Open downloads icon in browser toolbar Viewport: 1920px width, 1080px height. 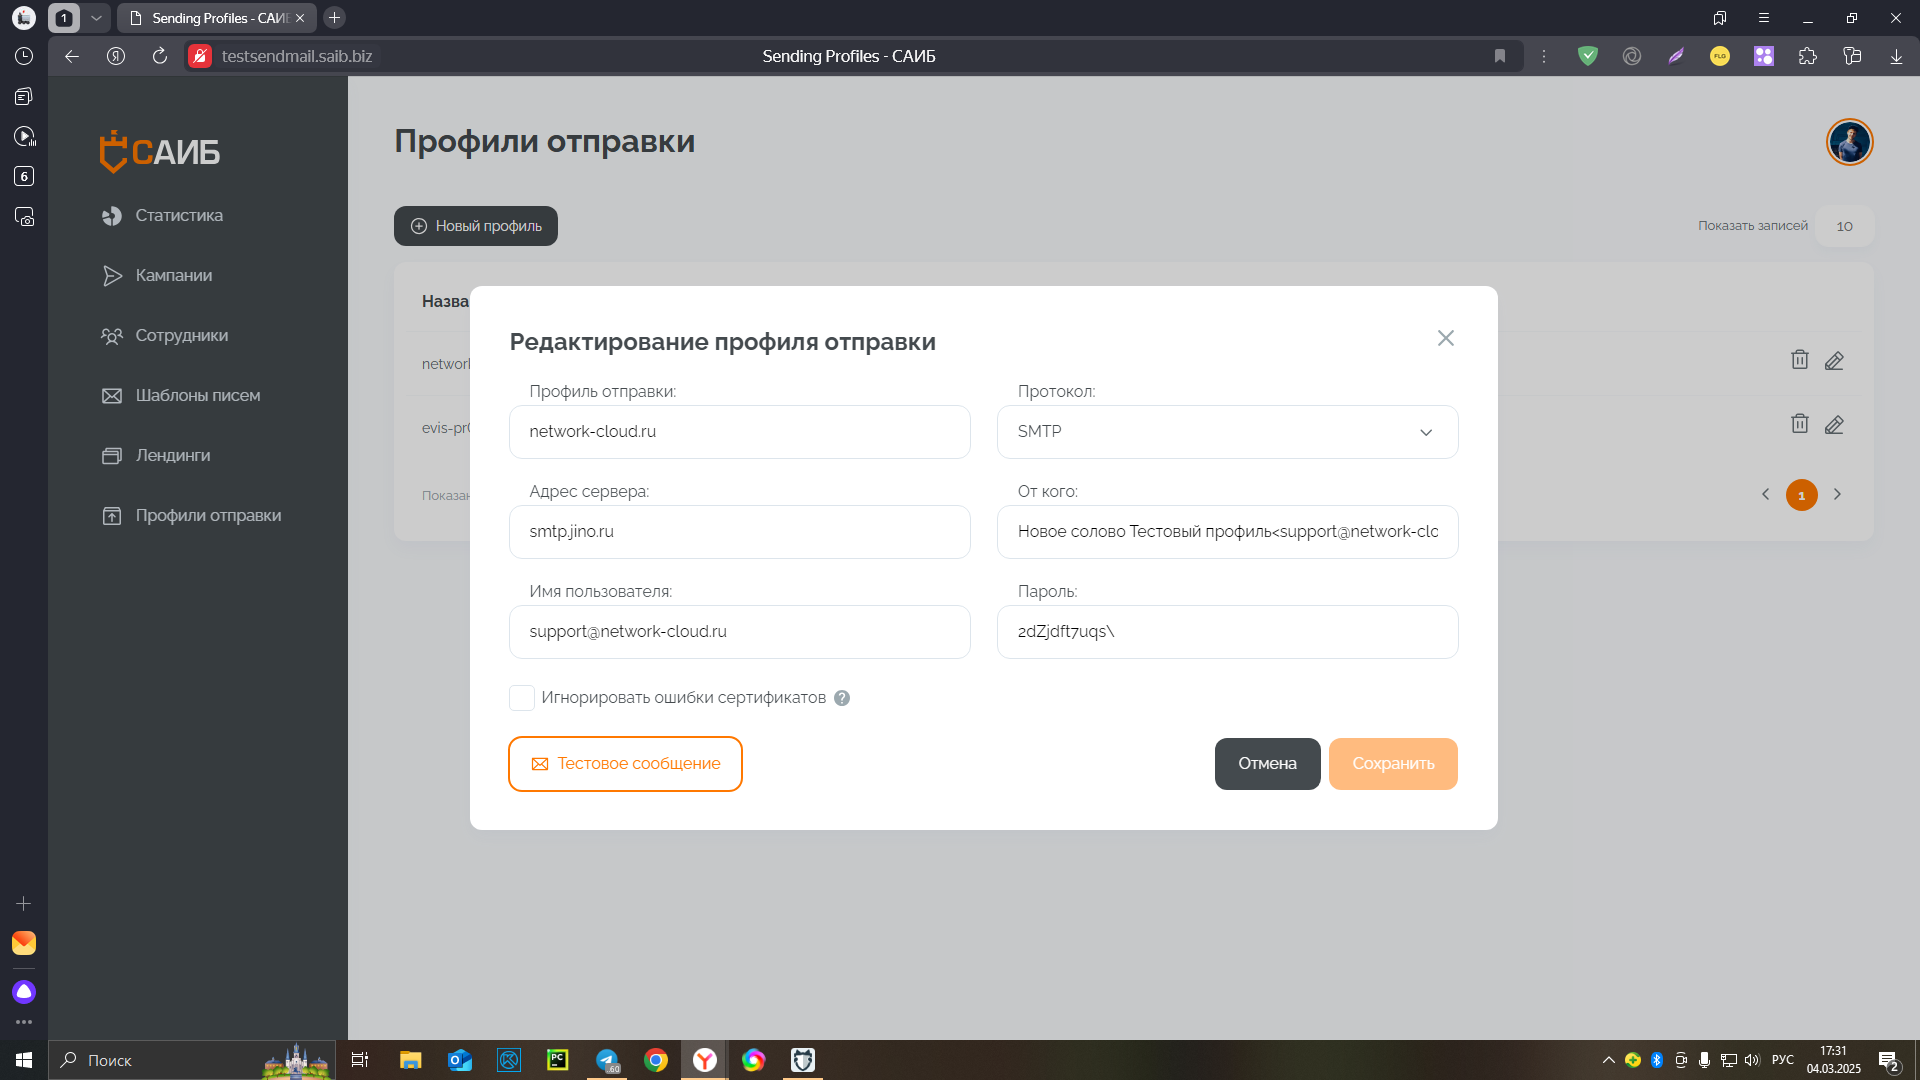1895,56
